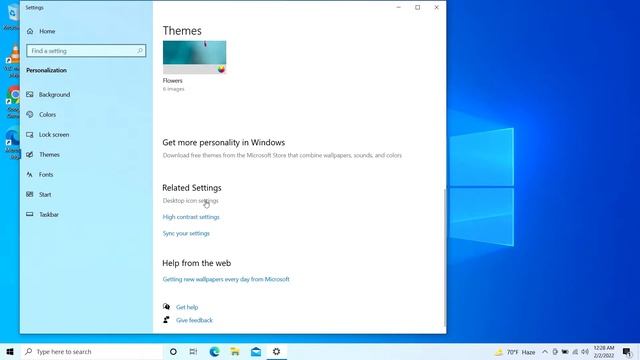Click the battery icon in system tray
Screen dimensions: 640x360
pos(565,352)
